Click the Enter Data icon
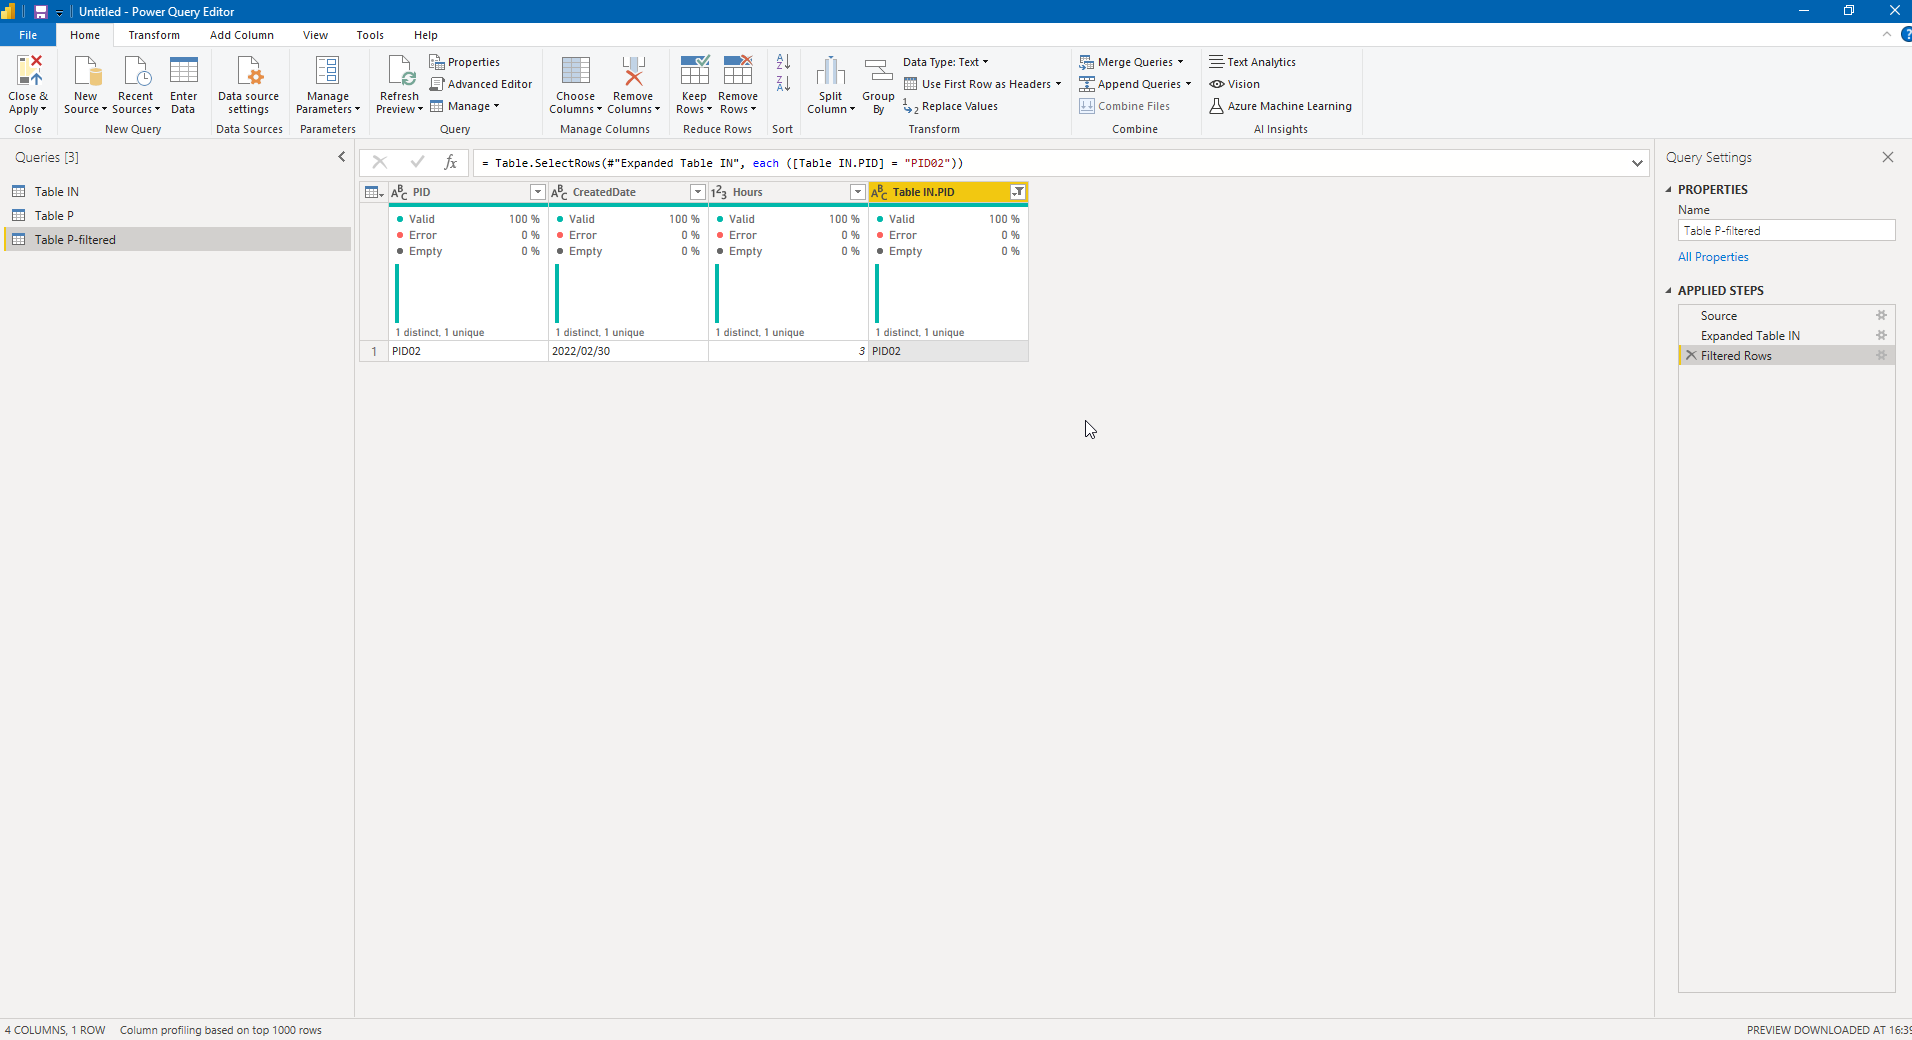 pos(184,71)
